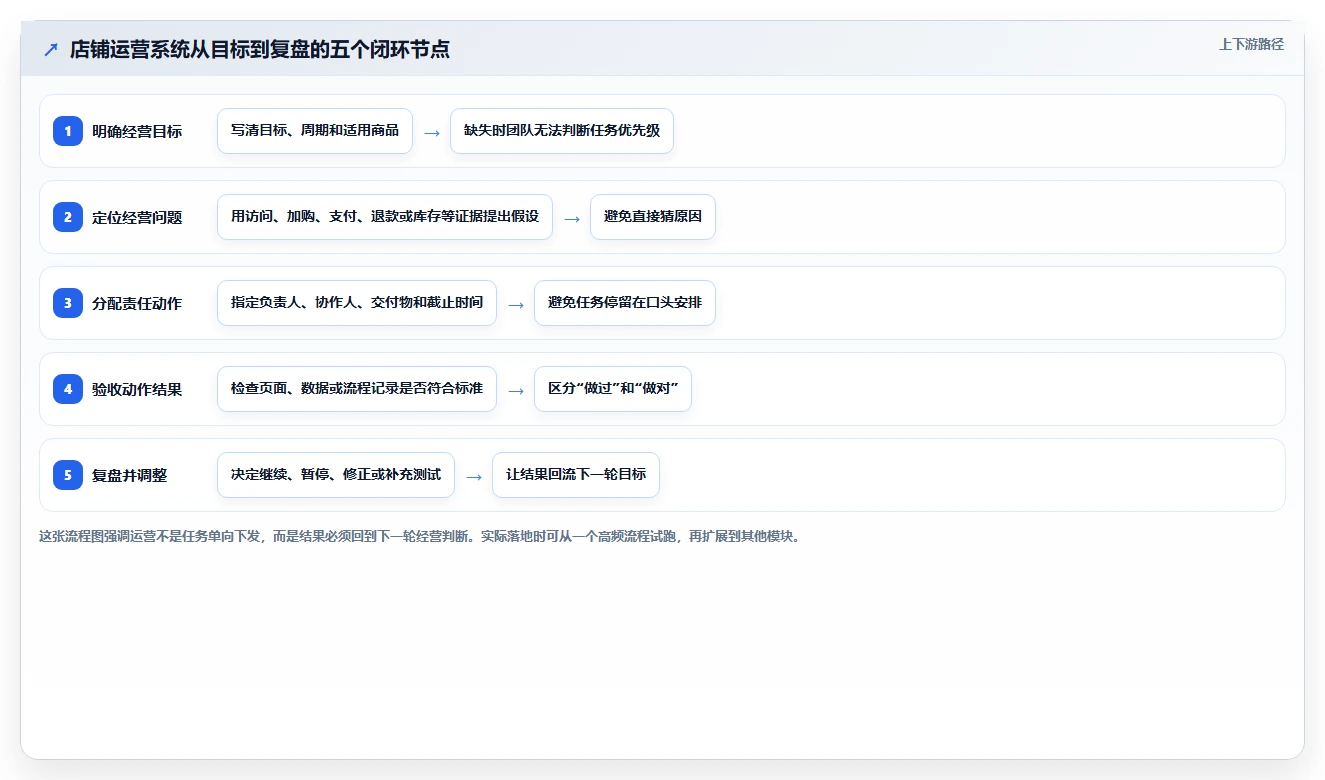1325x780 pixels.
Task: Select the 定位经营问题 step label
Action: 137,217
